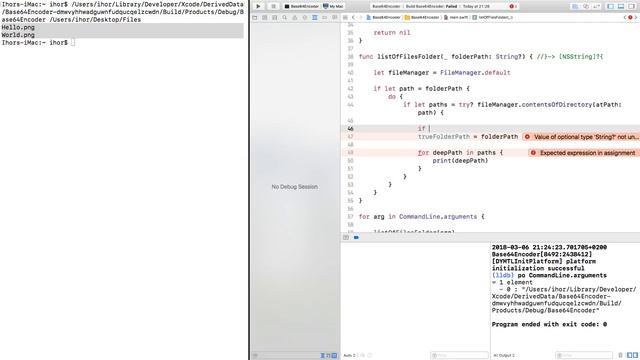Click Base64Encoder project in jump bar

pyautogui.click(x=384, y=18)
